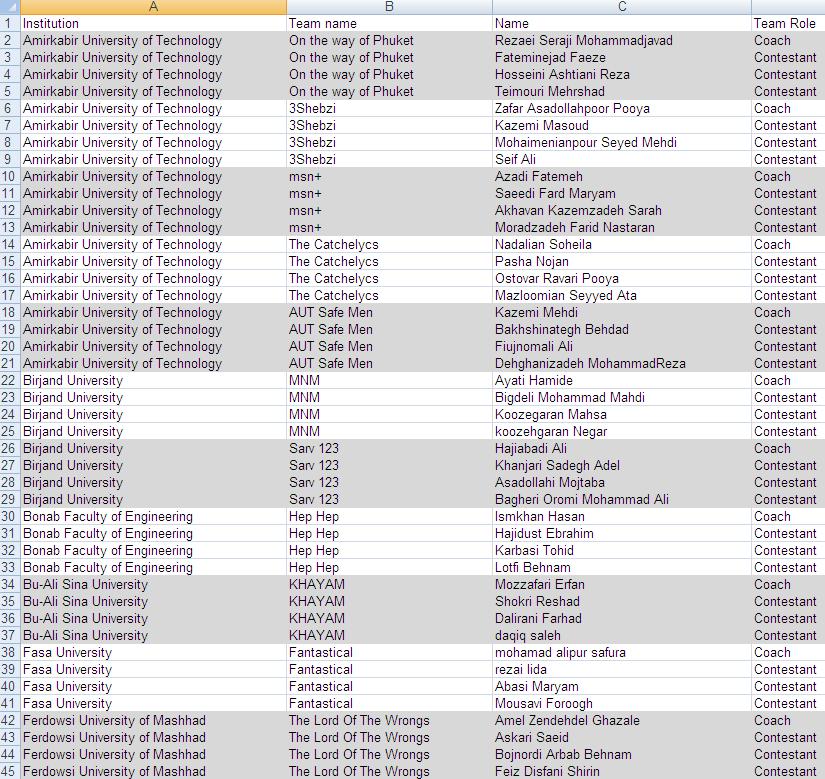Click the 'Institution' header cell
Viewport: 825px width, 779px height.
153,23
